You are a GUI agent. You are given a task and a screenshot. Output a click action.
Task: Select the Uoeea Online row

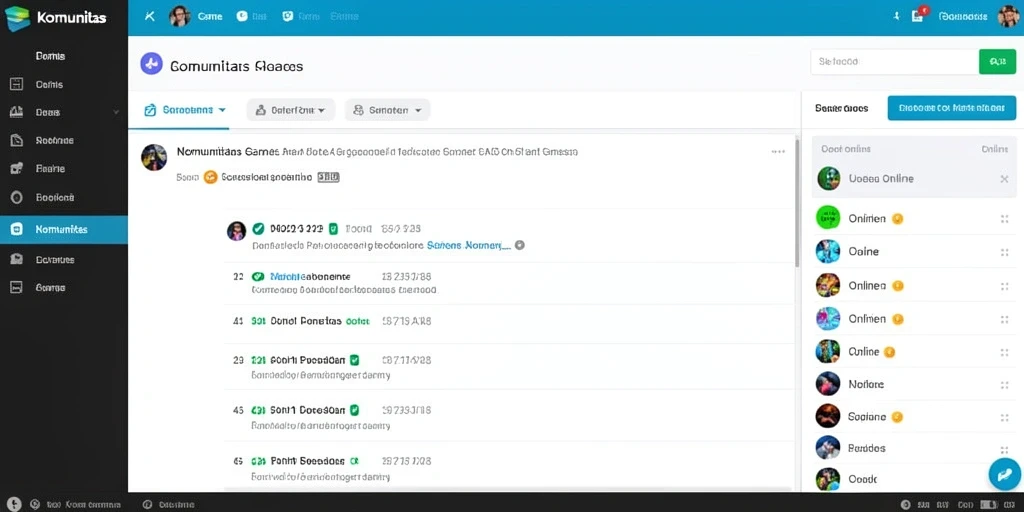(914, 178)
